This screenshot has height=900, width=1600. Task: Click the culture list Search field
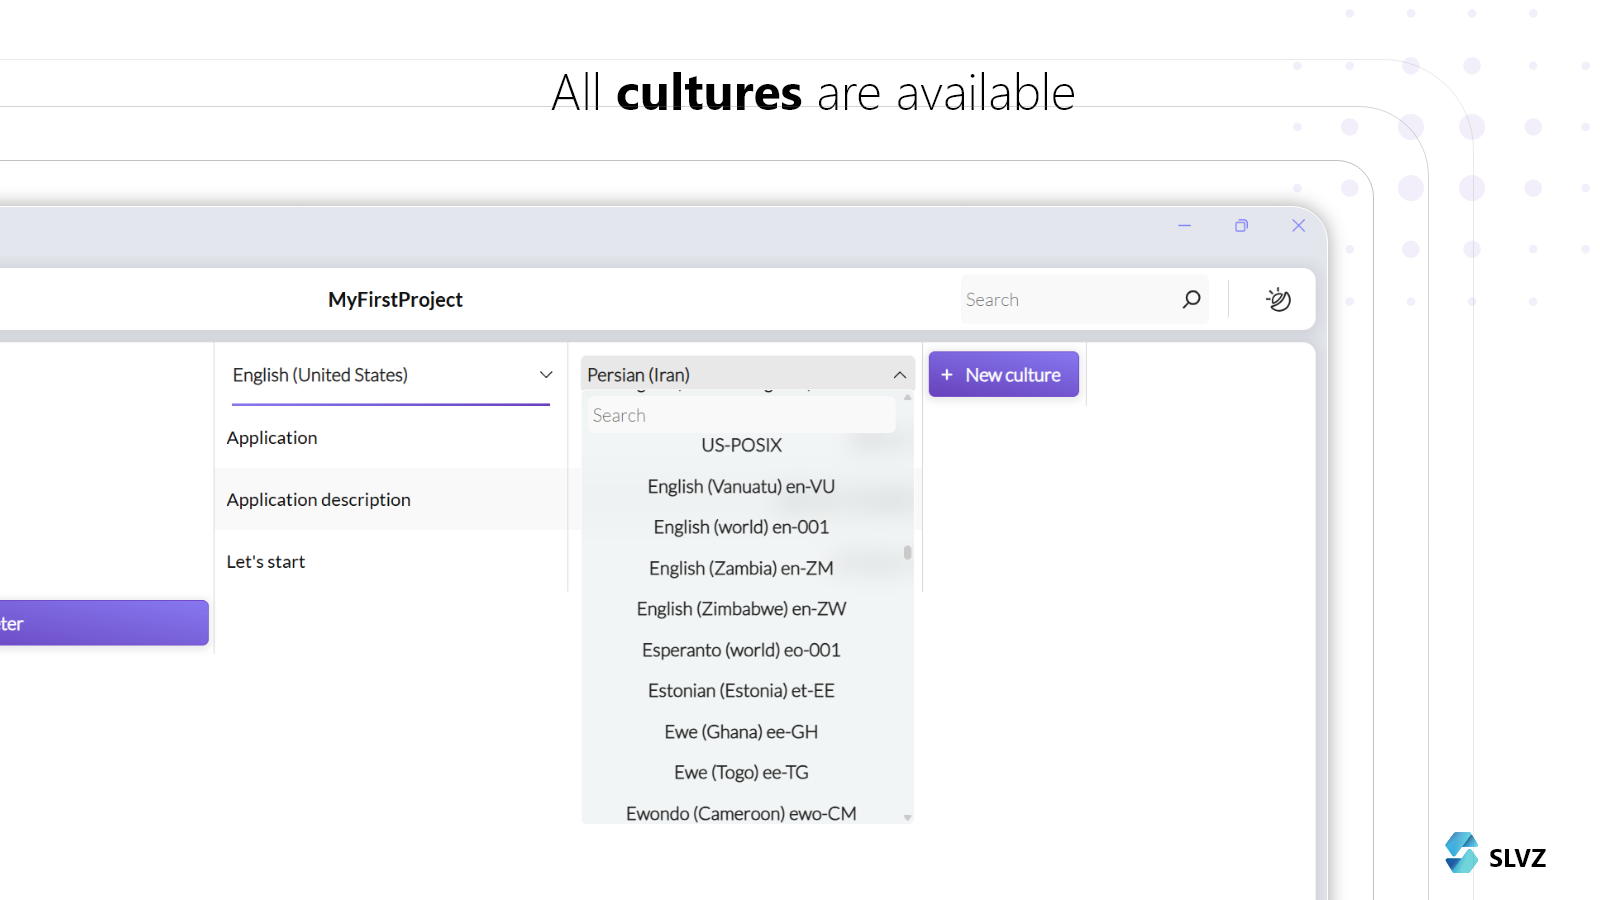[x=741, y=415]
